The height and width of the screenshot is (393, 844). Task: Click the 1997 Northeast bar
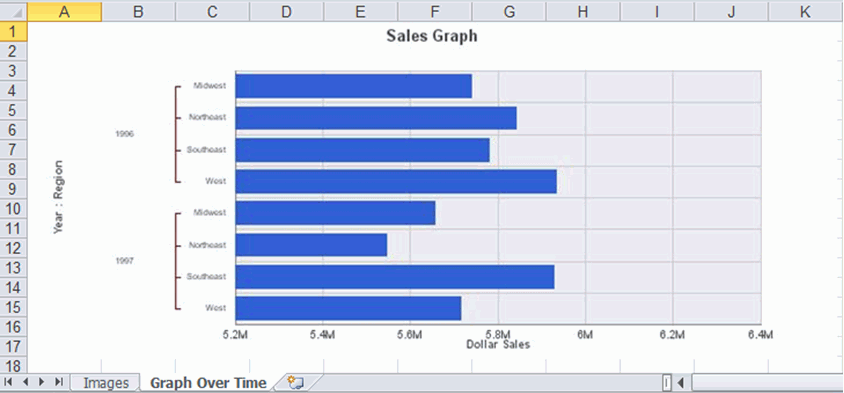tap(311, 245)
